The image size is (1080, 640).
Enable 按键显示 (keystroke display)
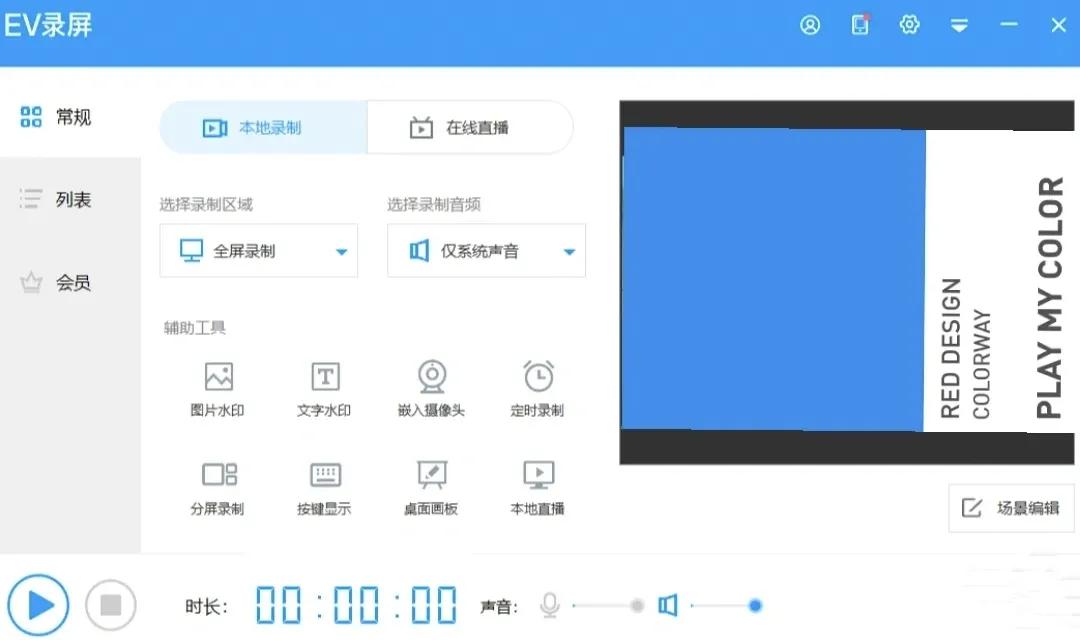point(324,488)
